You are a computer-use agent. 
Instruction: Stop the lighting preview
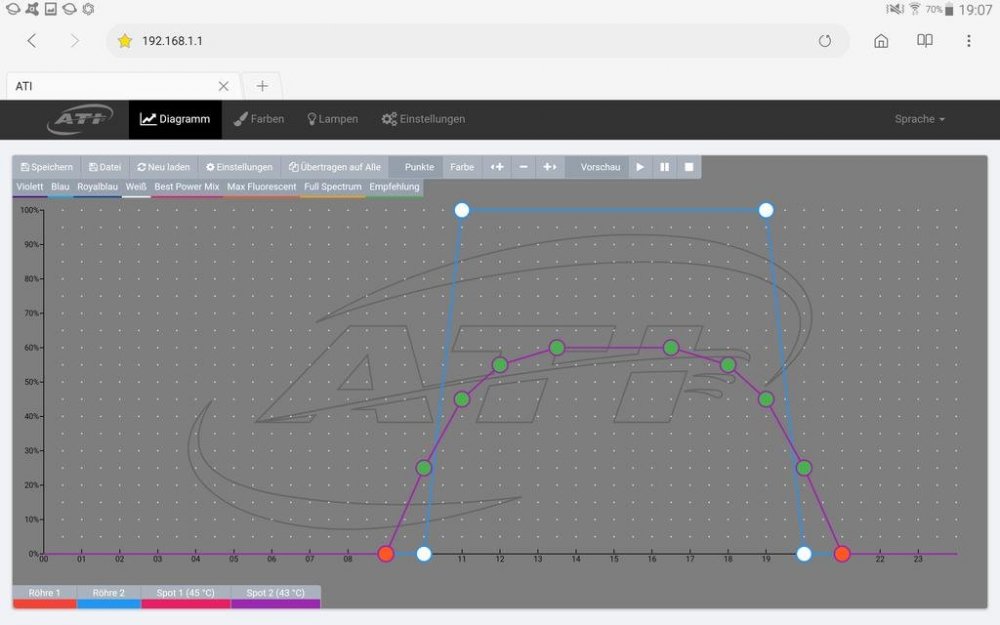click(688, 167)
